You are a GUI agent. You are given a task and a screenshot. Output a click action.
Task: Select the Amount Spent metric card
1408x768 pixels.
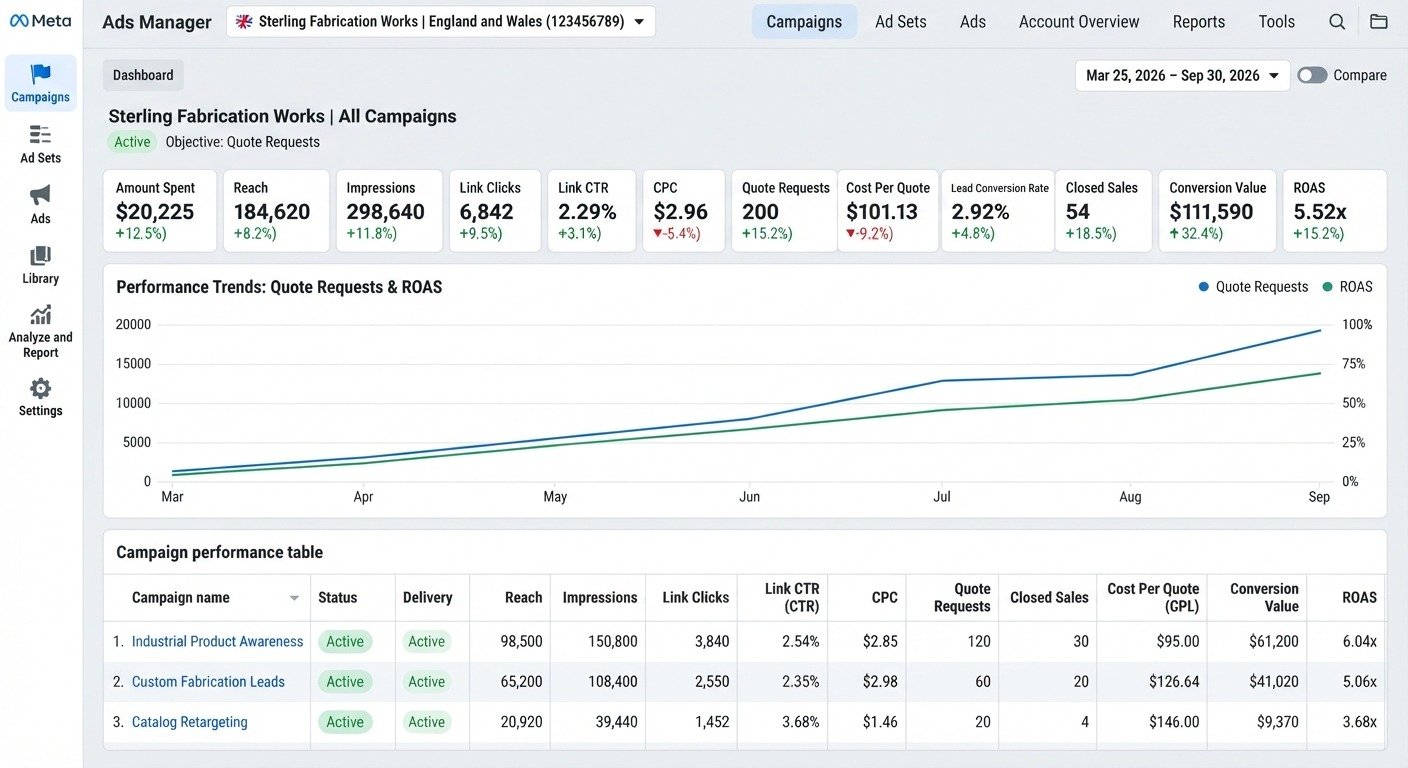[160, 211]
